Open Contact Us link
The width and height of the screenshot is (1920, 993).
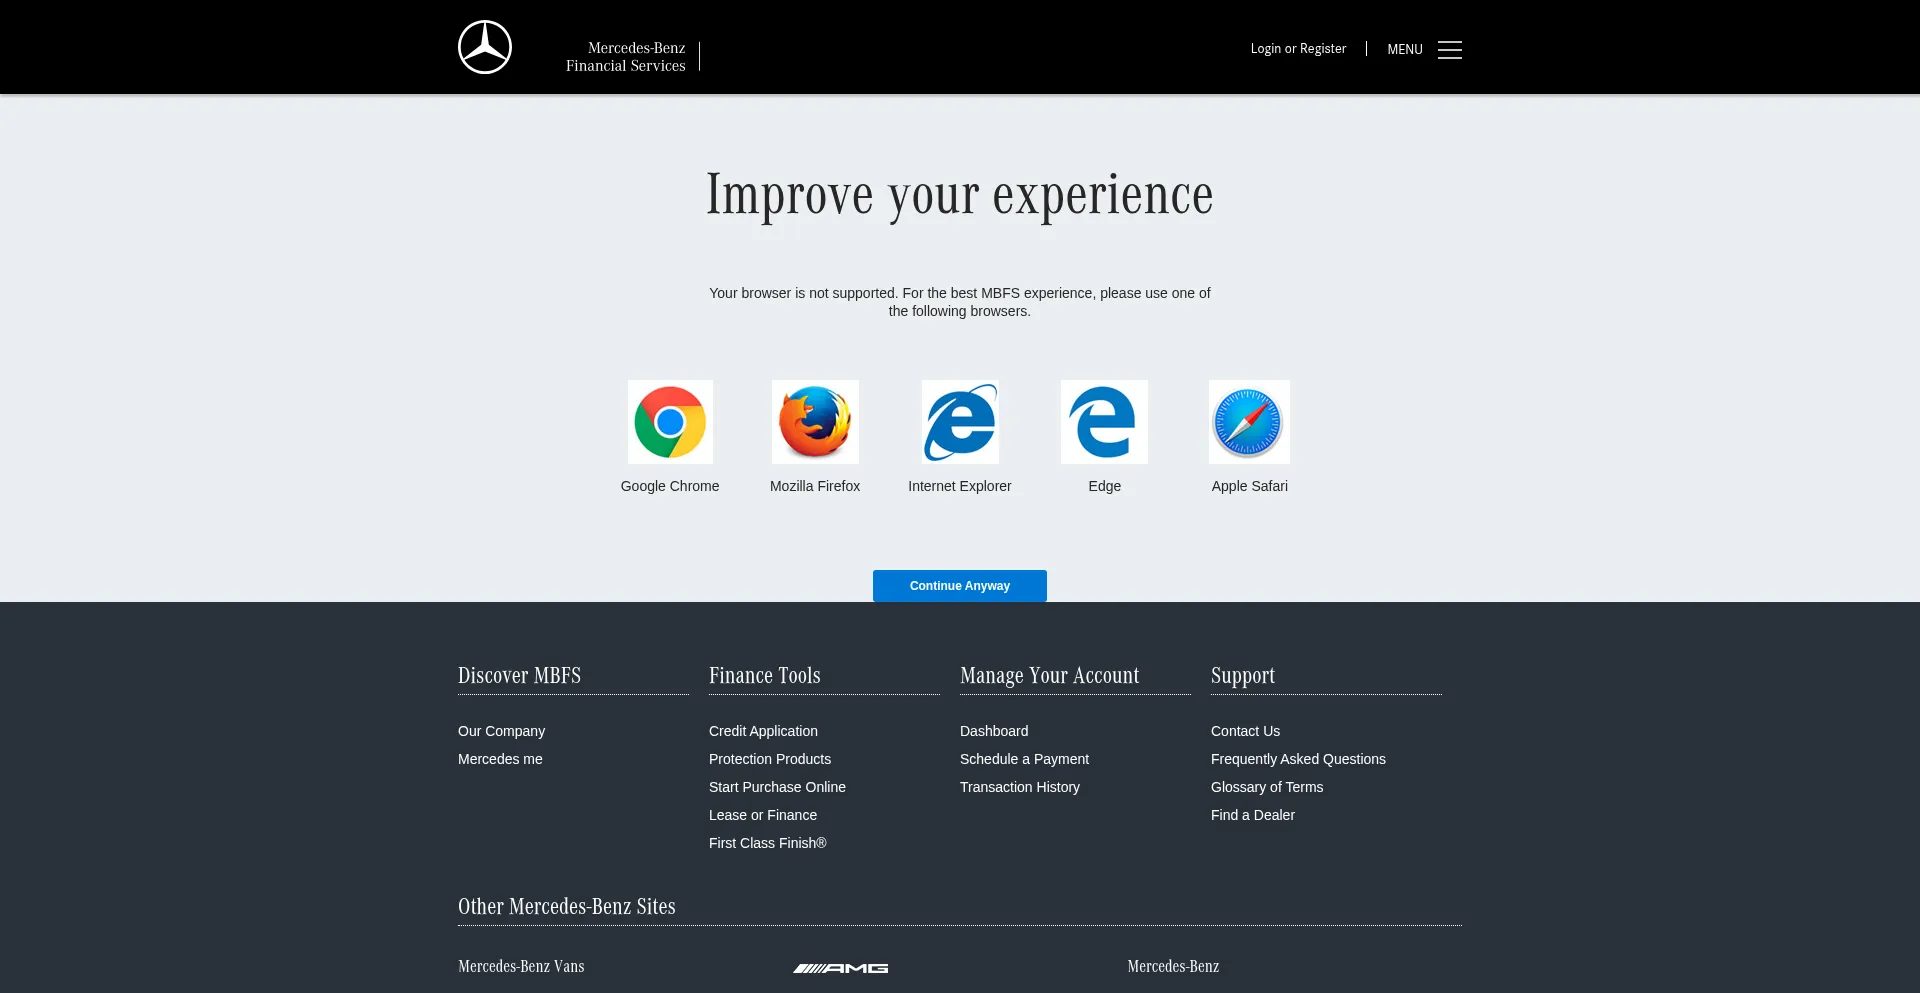coord(1245,731)
